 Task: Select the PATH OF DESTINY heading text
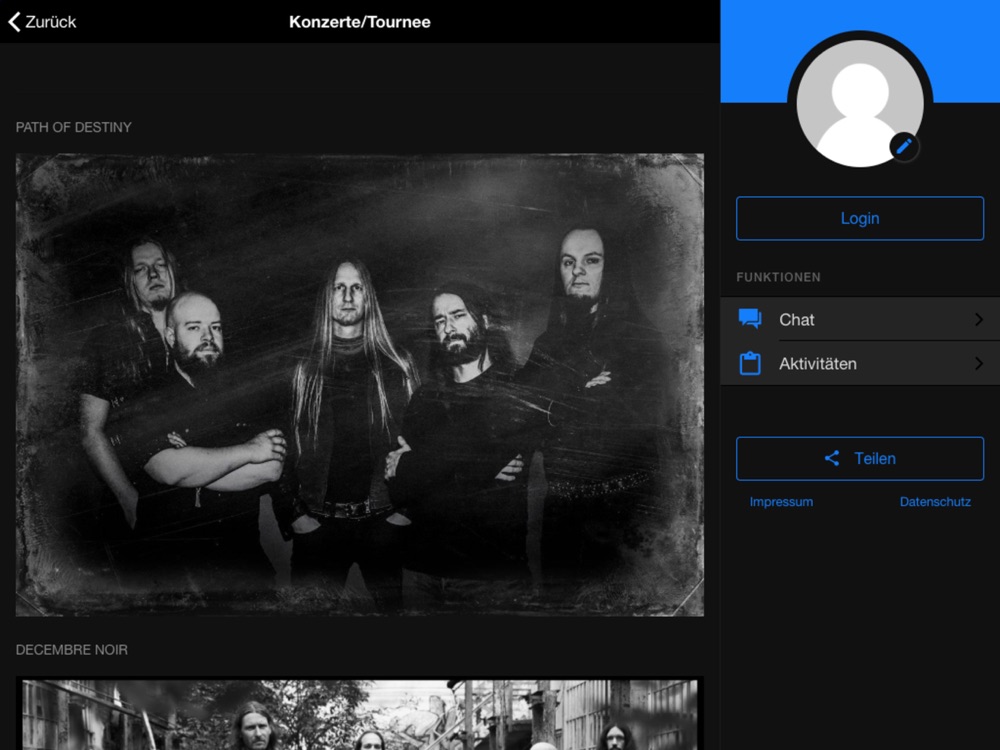[x=73, y=128]
